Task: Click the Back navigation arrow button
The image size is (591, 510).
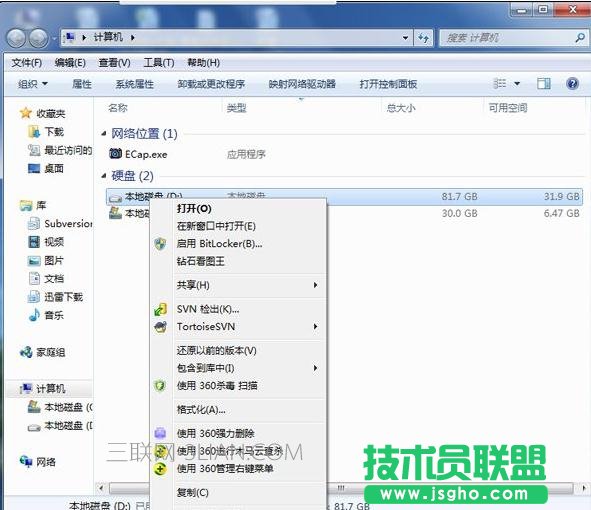Action: coord(16,38)
